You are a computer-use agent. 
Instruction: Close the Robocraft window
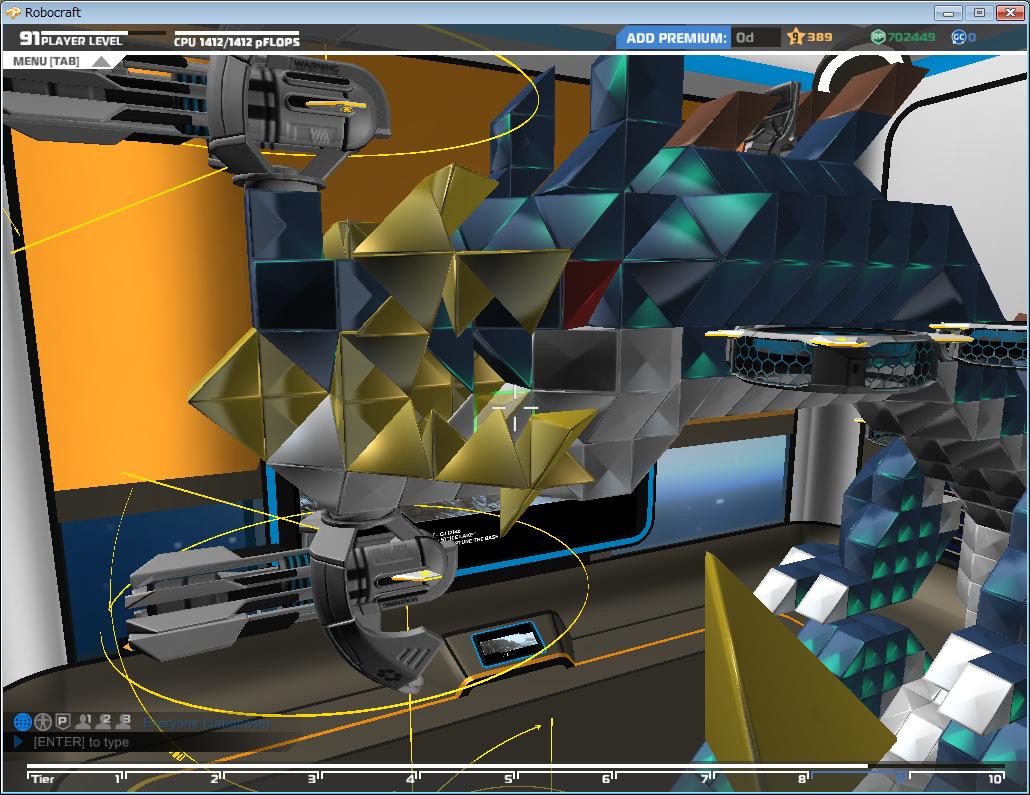(1010, 12)
